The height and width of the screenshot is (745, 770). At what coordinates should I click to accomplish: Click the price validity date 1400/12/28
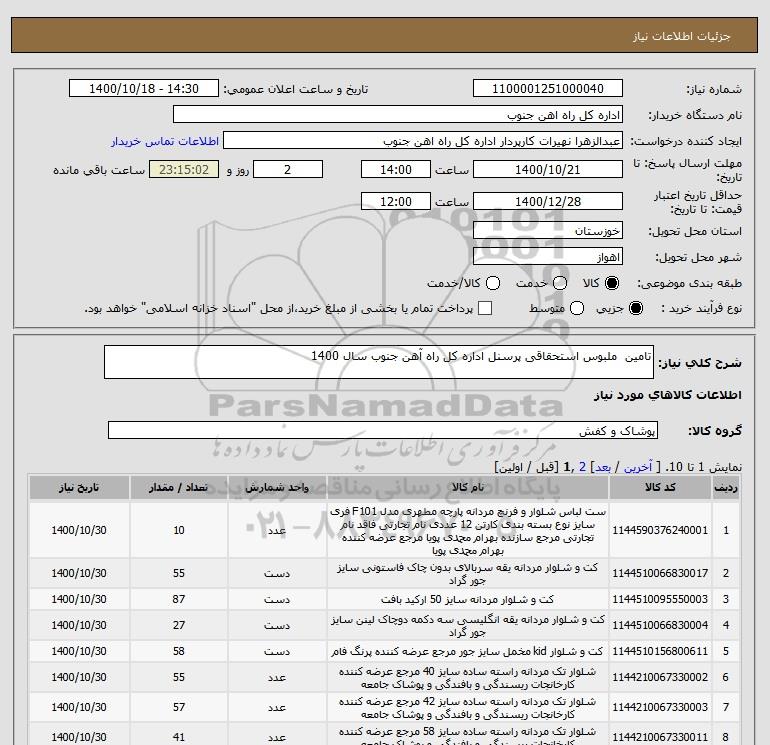pos(548,201)
